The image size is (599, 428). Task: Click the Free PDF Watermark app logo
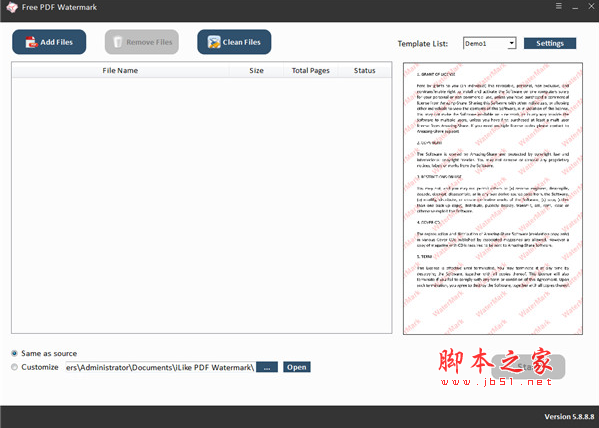click(x=12, y=7)
